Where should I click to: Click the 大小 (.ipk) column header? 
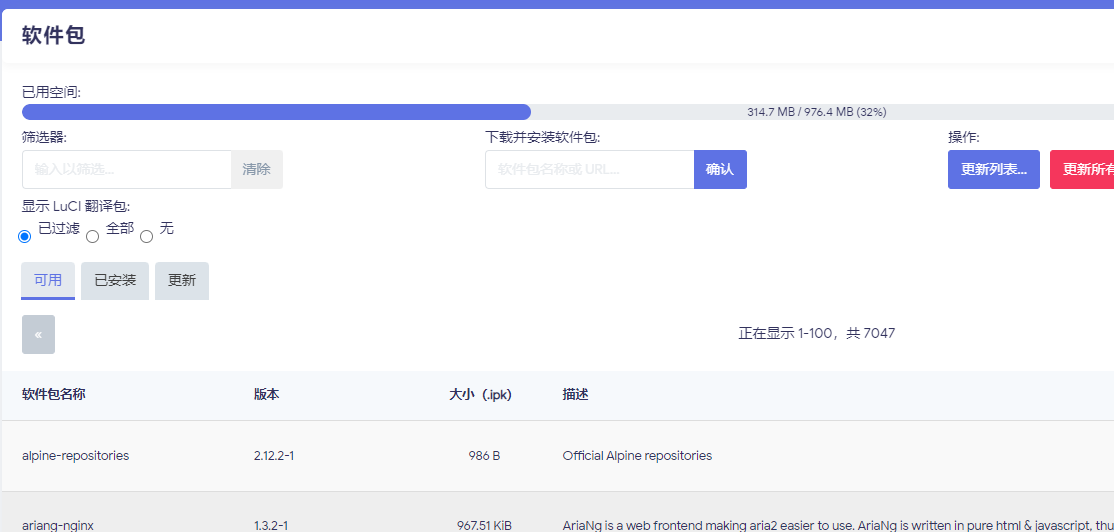pos(480,395)
